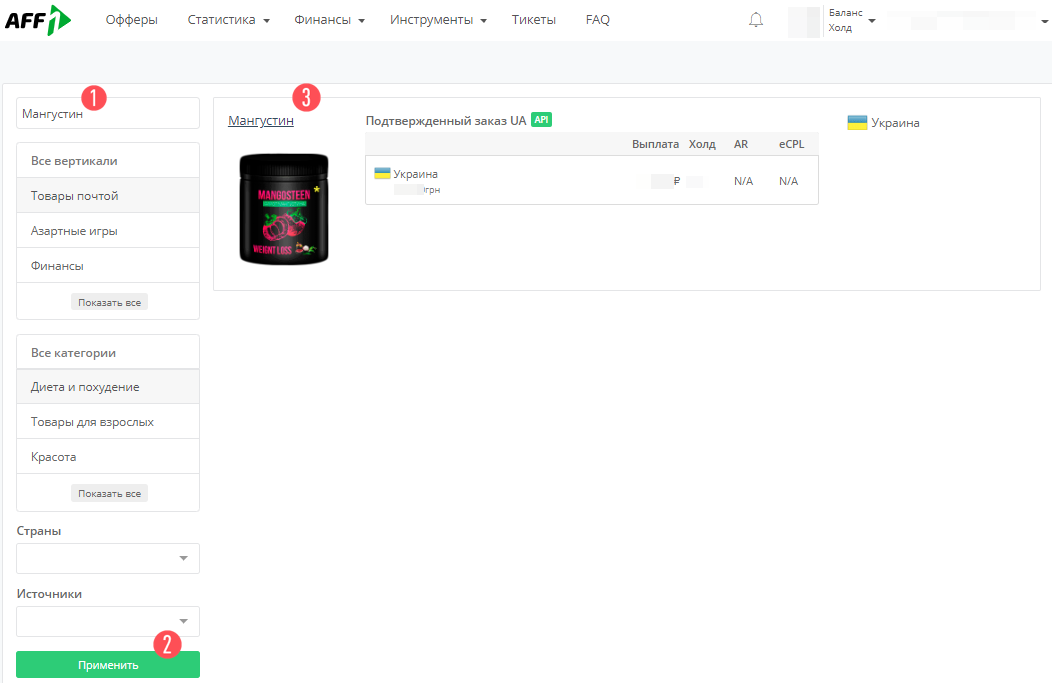This screenshot has height=683, width=1052.
Task: Click the green API badge
Action: [x=541, y=120]
